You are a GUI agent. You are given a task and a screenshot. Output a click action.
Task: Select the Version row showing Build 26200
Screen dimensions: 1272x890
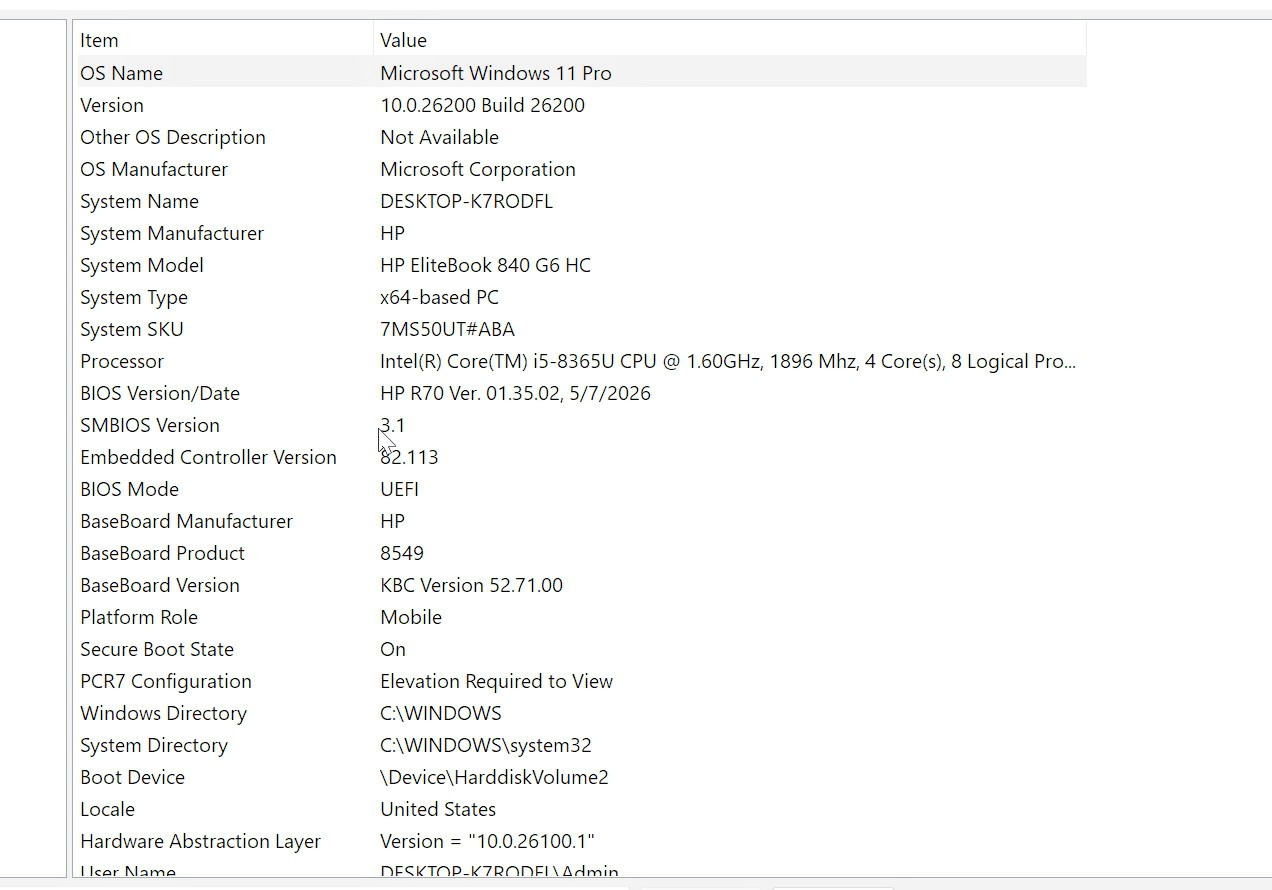click(582, 105)
